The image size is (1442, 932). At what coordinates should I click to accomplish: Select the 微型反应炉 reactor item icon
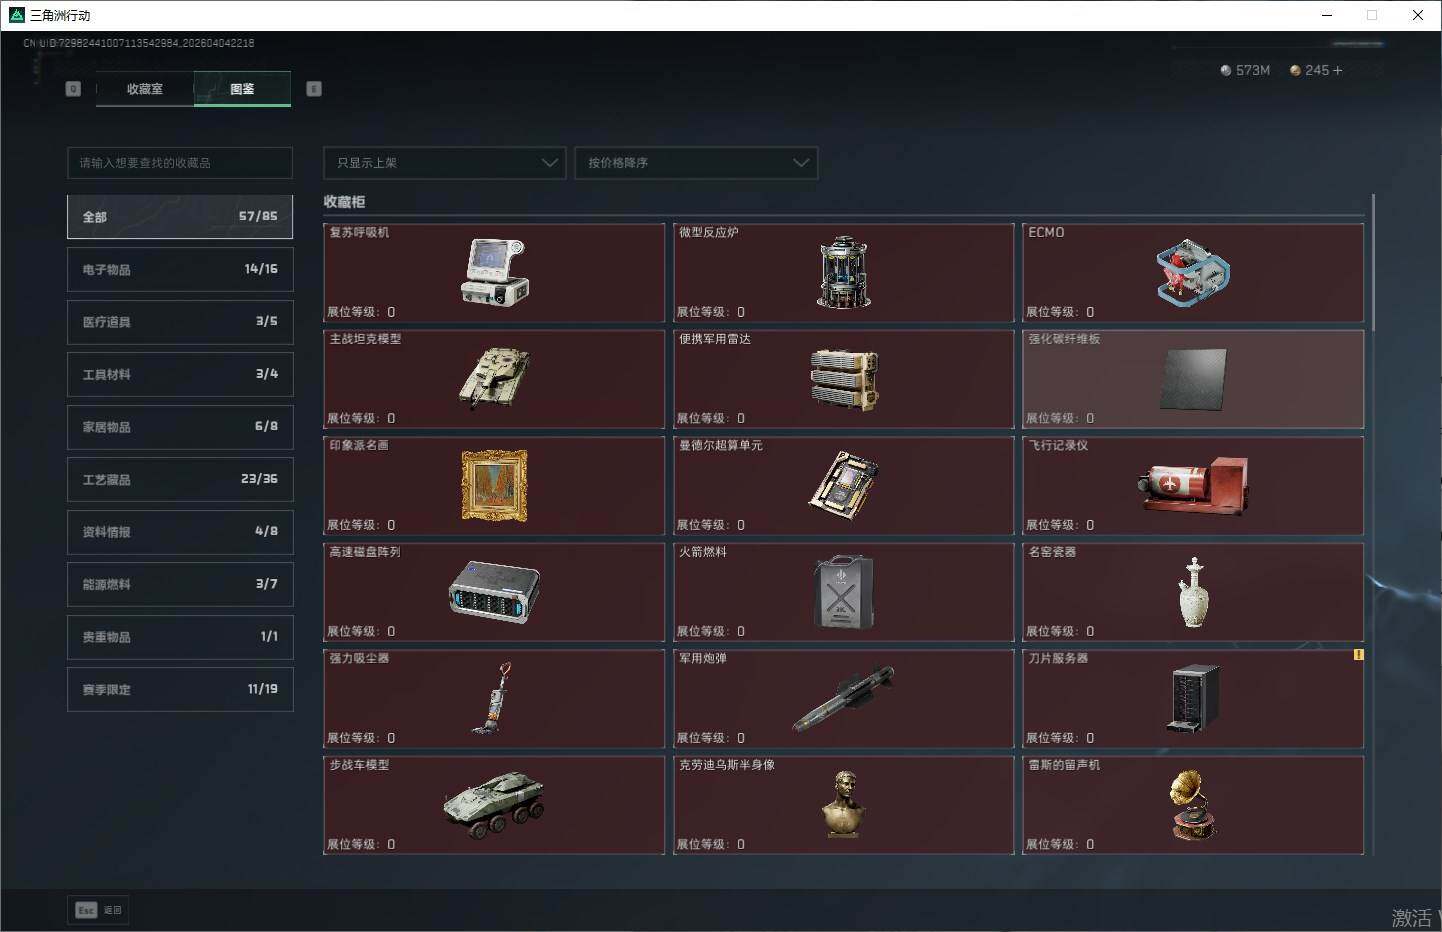coord(843,272)
